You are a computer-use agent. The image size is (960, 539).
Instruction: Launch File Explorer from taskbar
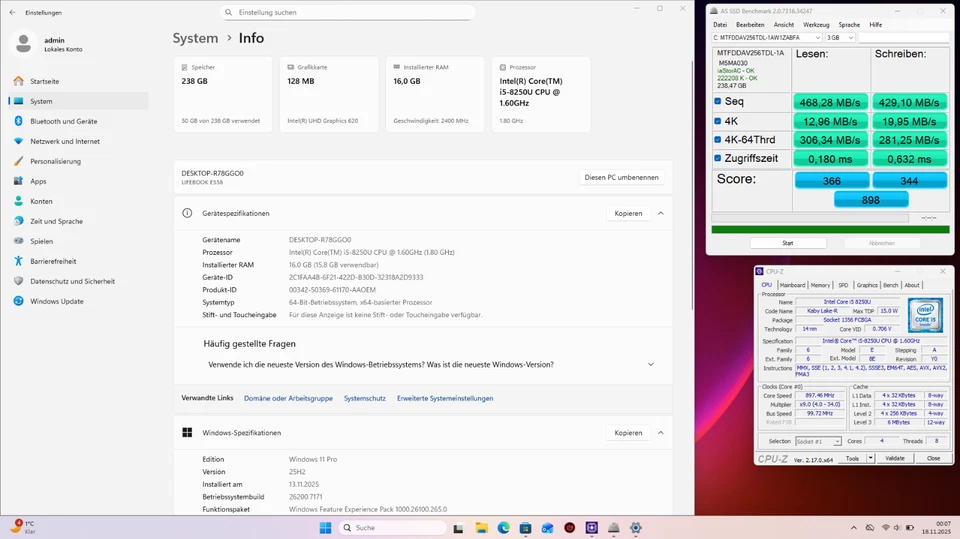tap(481, 528)
